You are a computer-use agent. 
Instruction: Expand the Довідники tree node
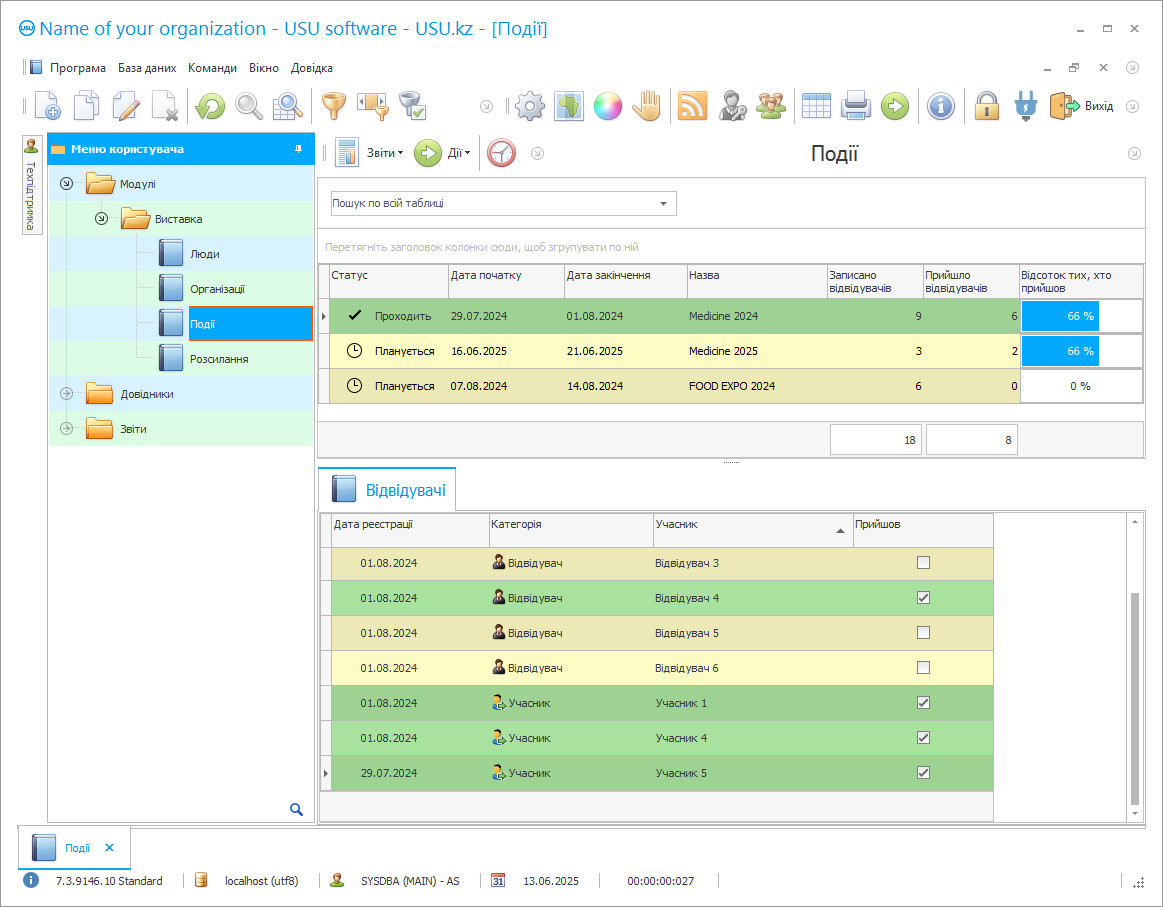pyautogui.click(x=66, y=394)
